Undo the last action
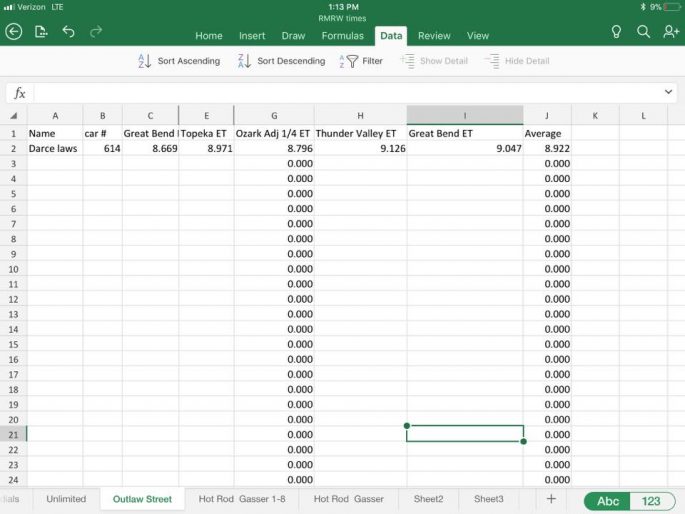 [68, 32]
